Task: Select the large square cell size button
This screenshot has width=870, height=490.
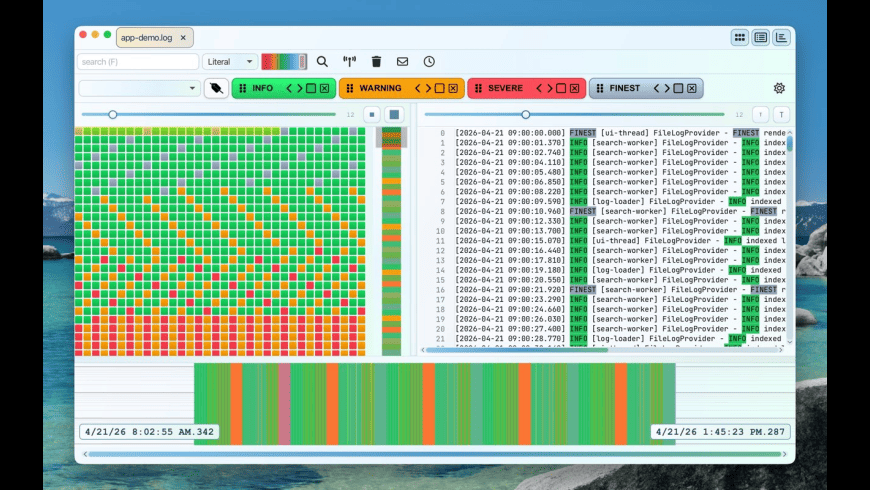Action: click(x=394, y=114)
